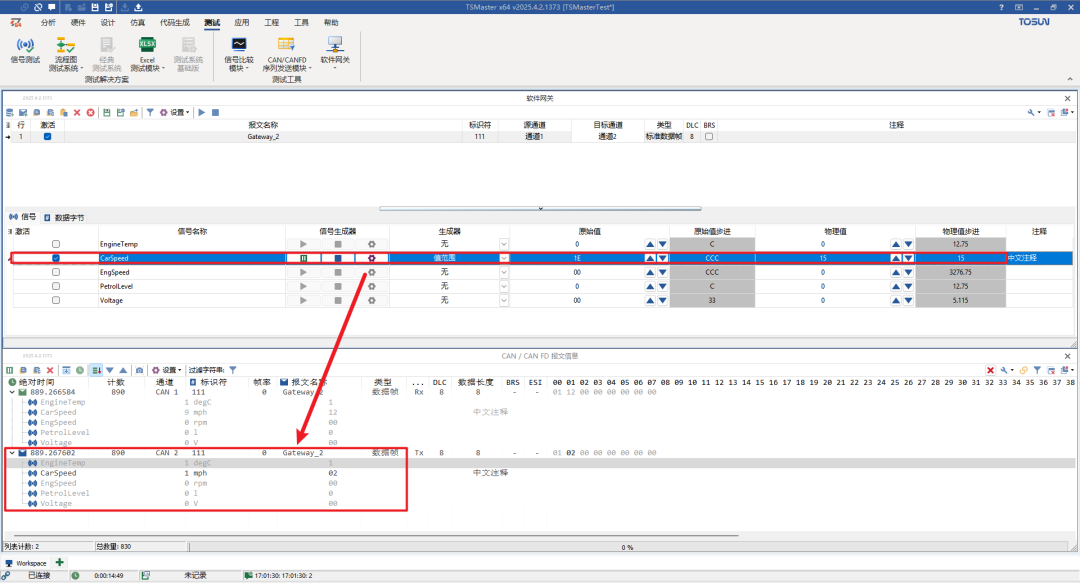The width and height of the screenshot is (1080, 583).
Task: Click the Workspace tab at the bottom
Action: click(26, 563)
